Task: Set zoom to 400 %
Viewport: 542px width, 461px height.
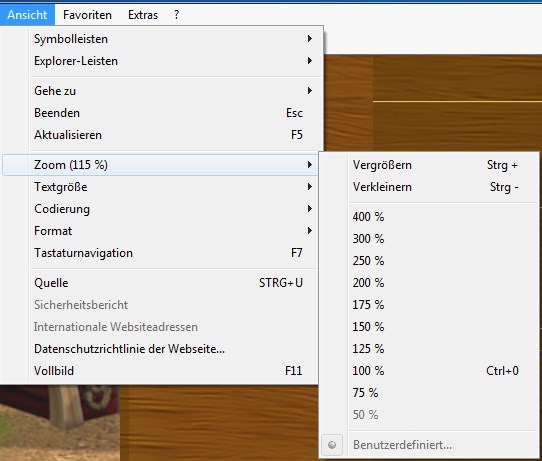Action: (429, 217)
